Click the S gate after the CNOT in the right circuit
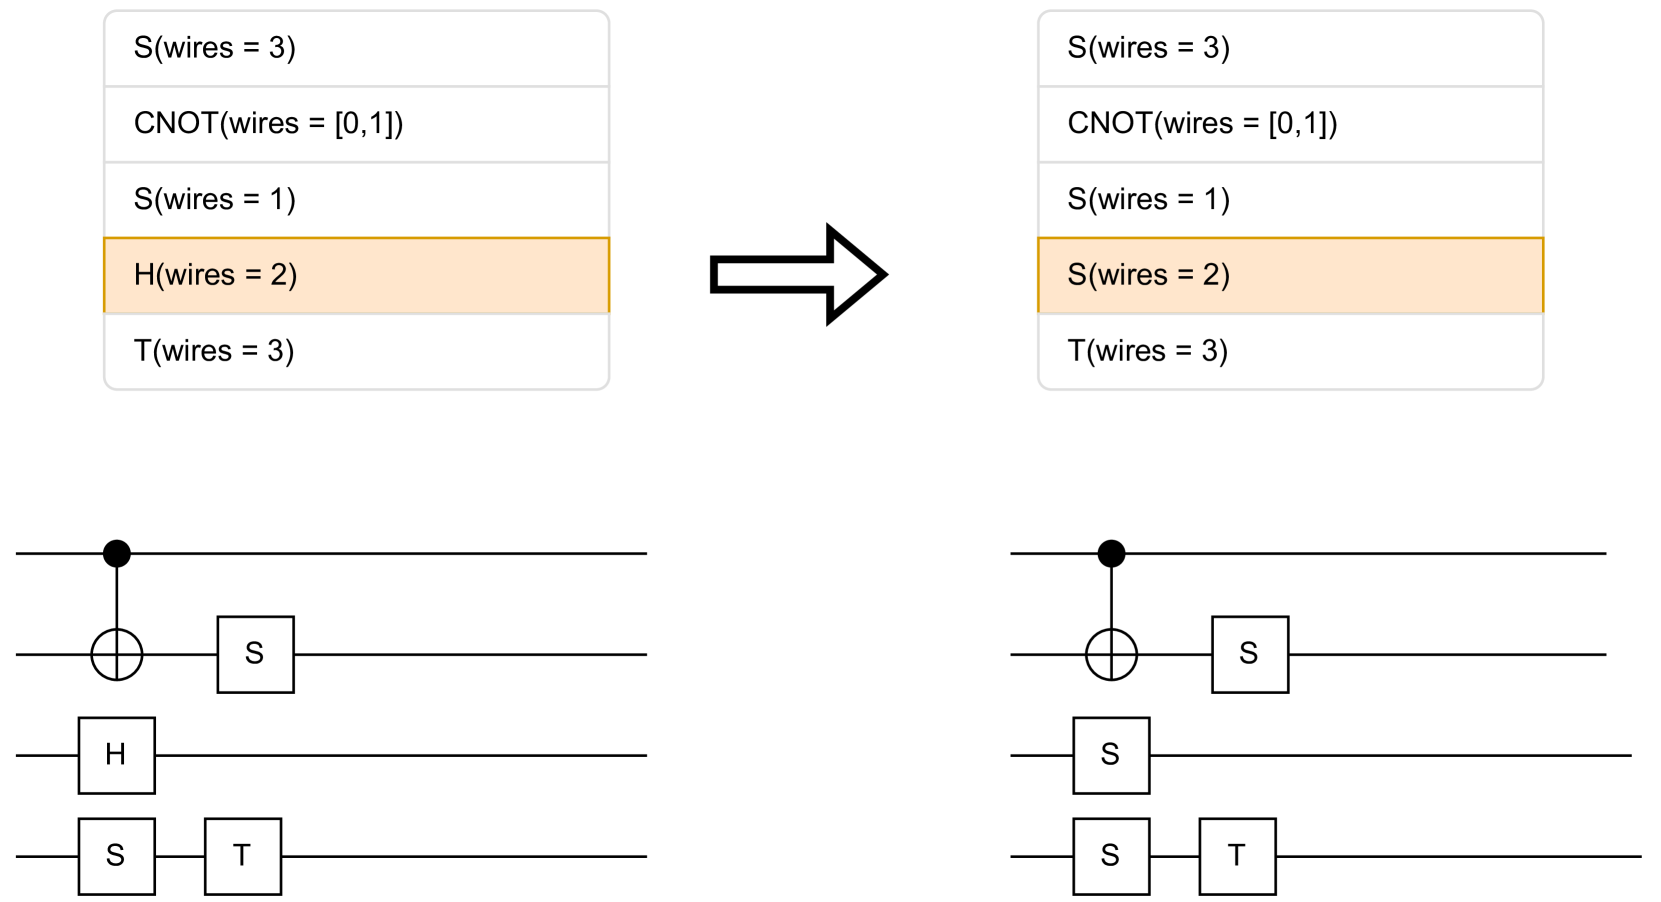Image resolution: width=1661 pixels, height=902 pixels. (1249, 654)
